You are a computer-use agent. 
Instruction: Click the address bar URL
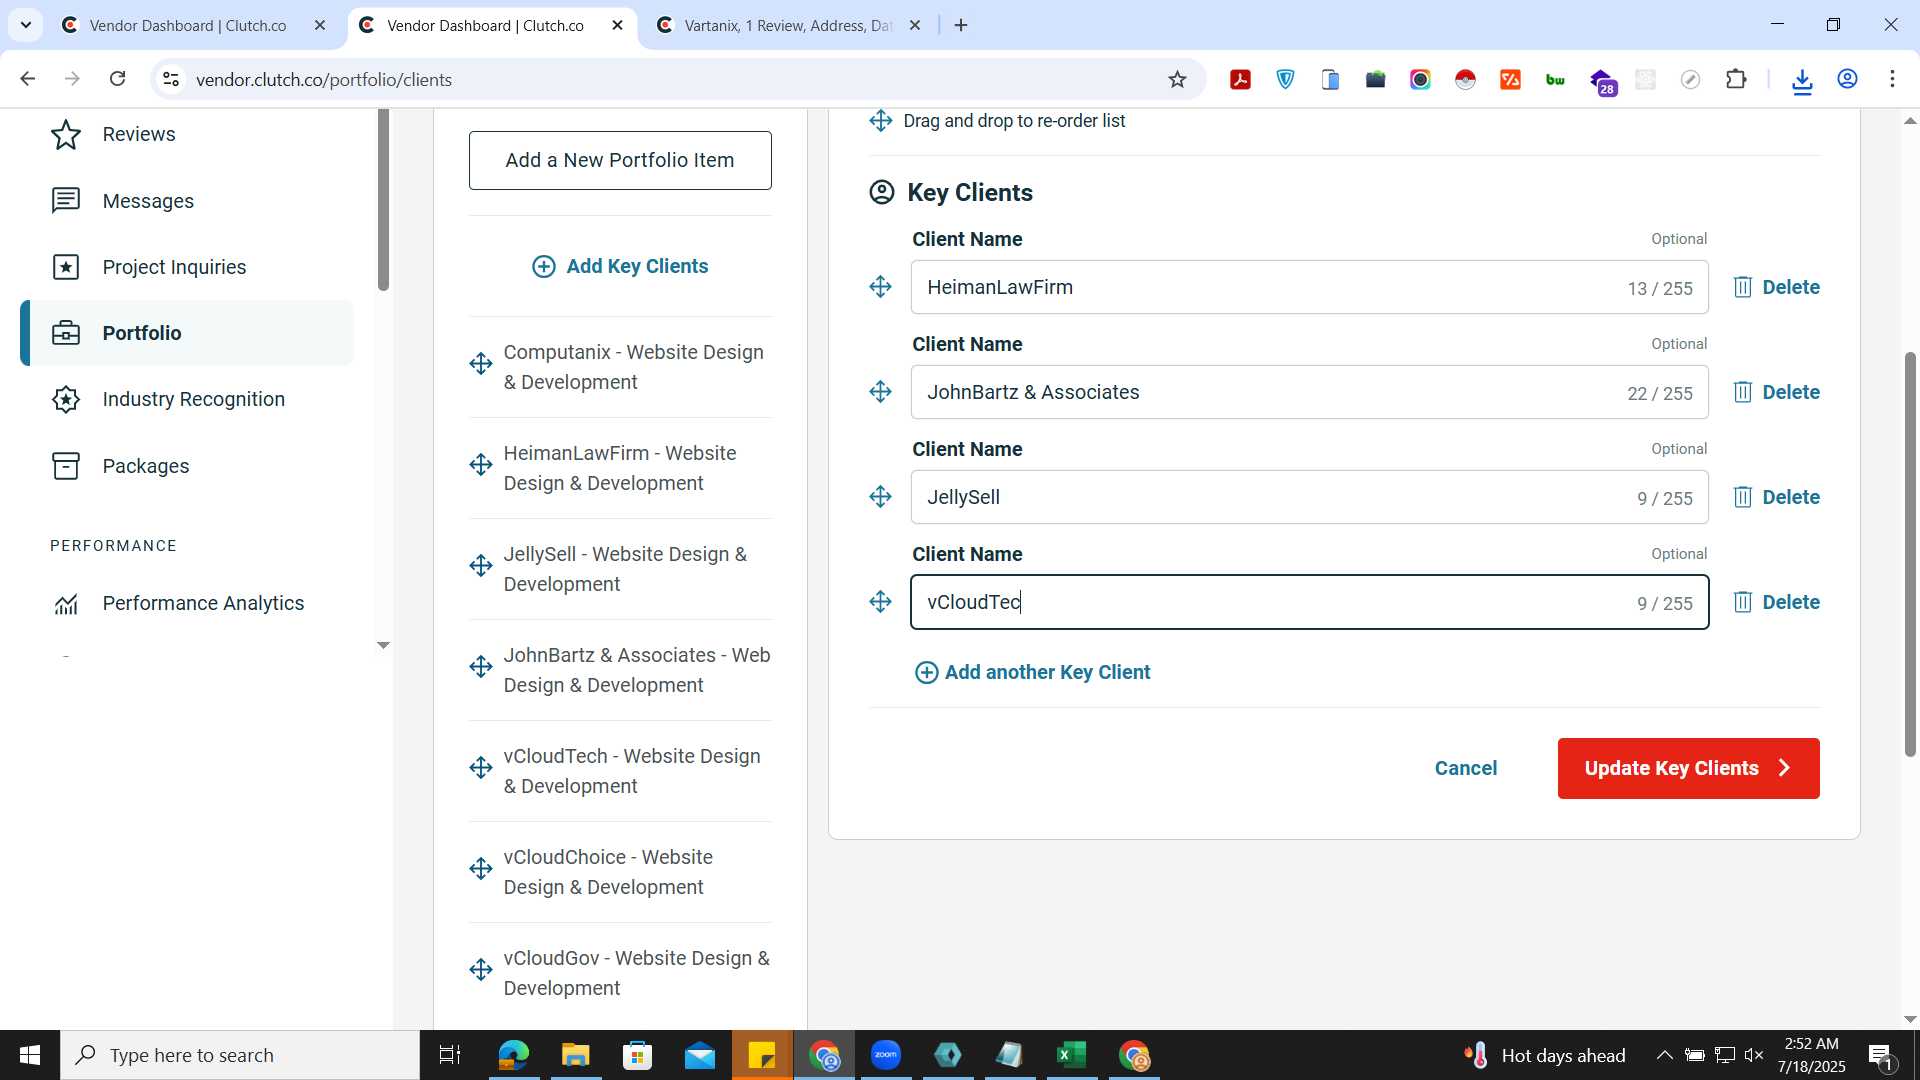[x=324, y=79]
